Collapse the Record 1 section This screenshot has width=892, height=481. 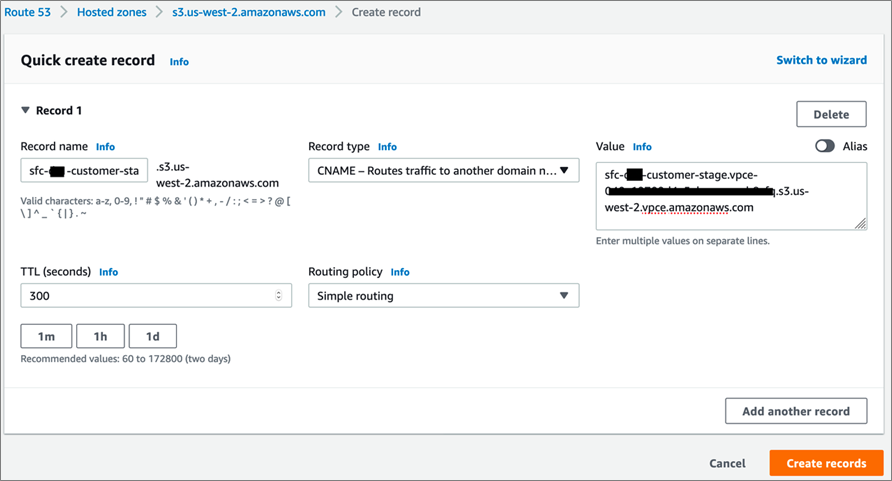(25, 110)
